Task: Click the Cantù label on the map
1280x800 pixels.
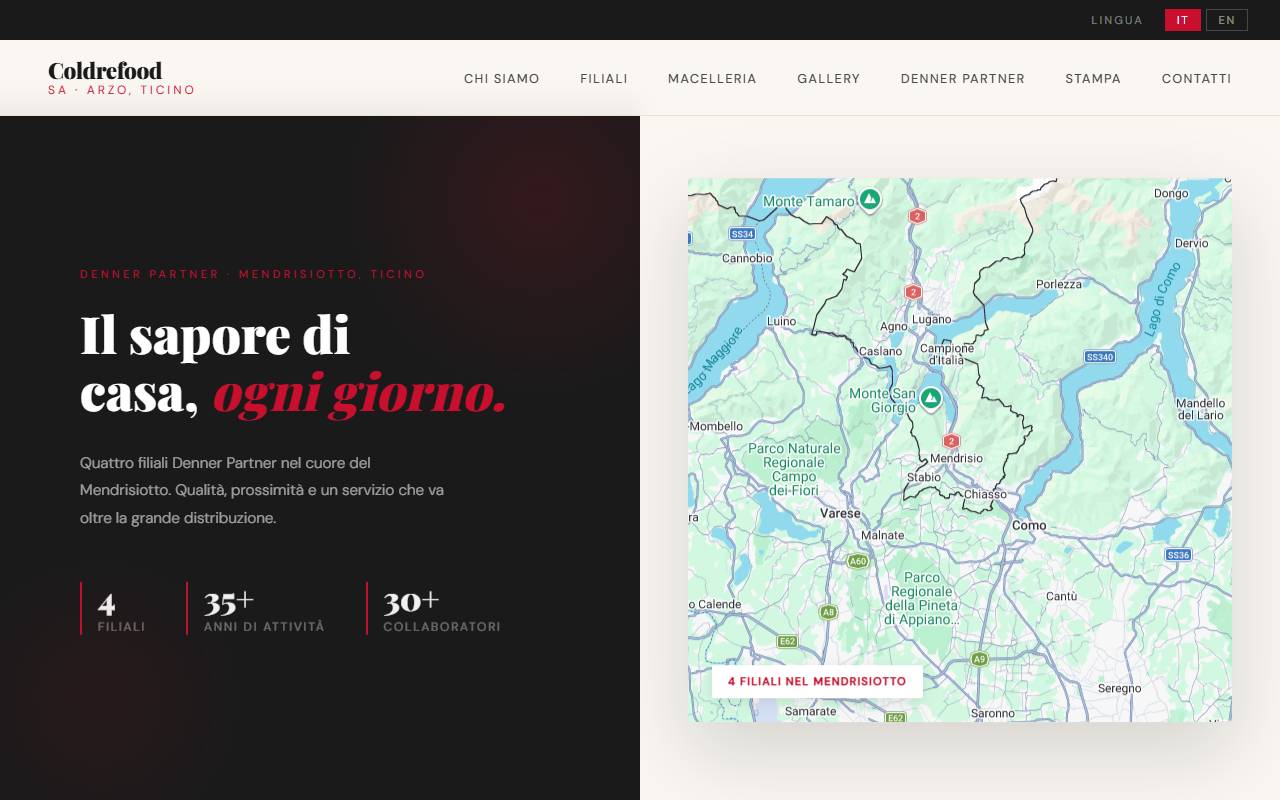Action: point(1061,596)
